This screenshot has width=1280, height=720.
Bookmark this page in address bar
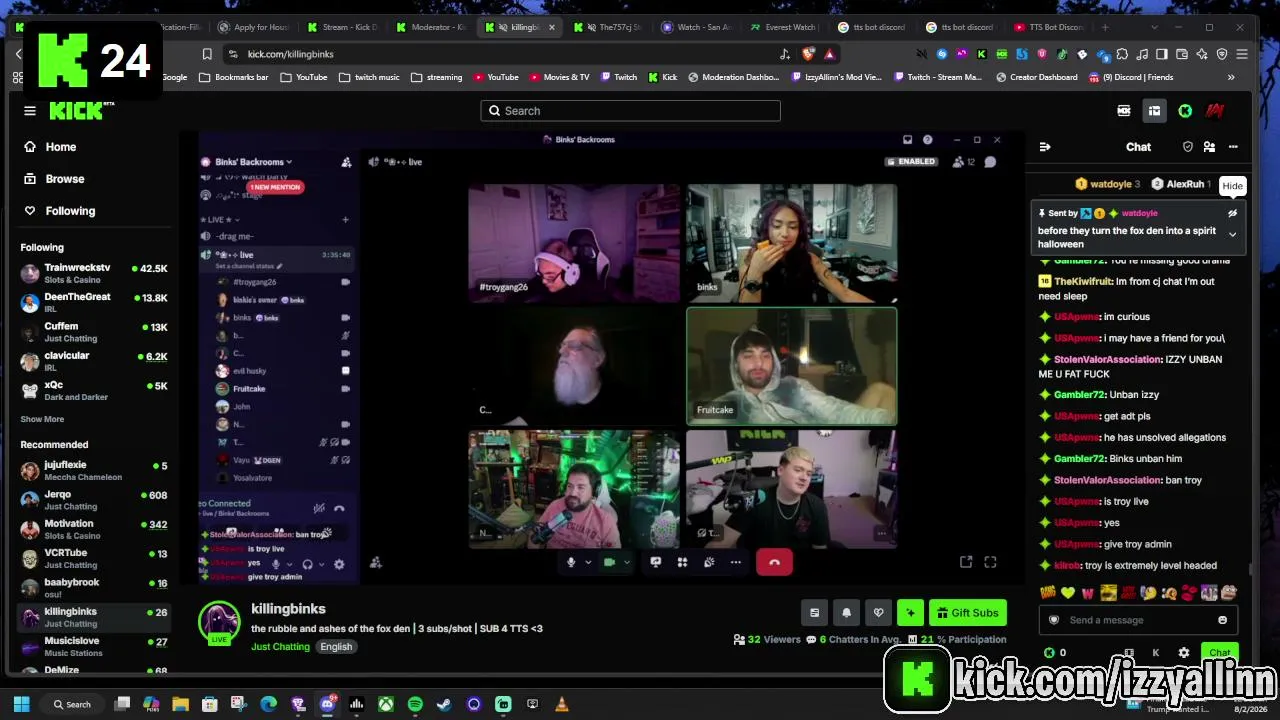pos(207,54)
